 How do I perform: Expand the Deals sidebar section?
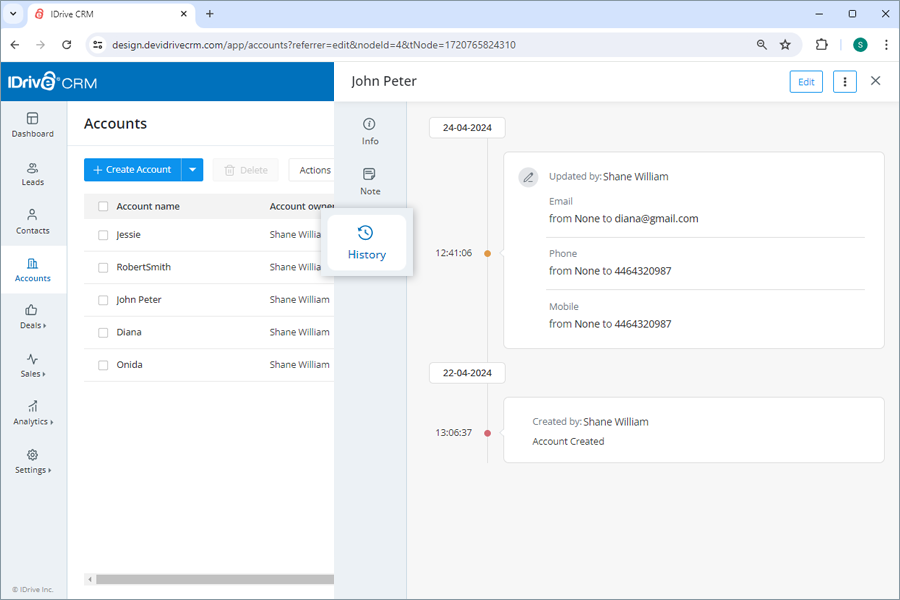pyautogui.click(x=32, y=318)
